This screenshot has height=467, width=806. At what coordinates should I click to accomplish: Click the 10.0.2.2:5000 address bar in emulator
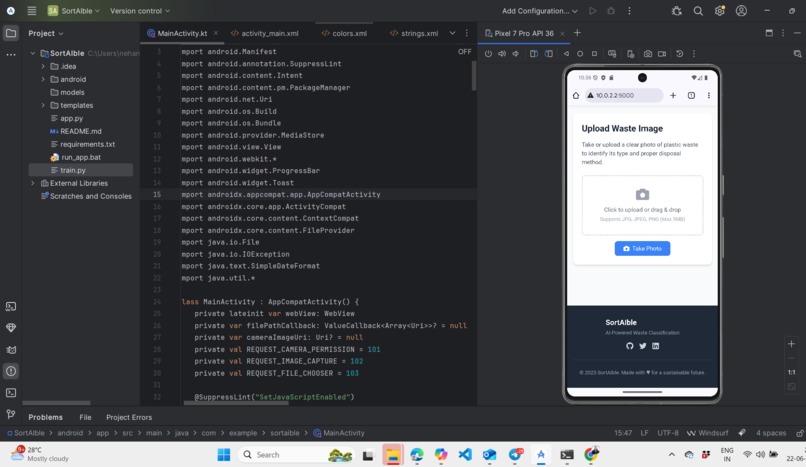coord(624,96)
